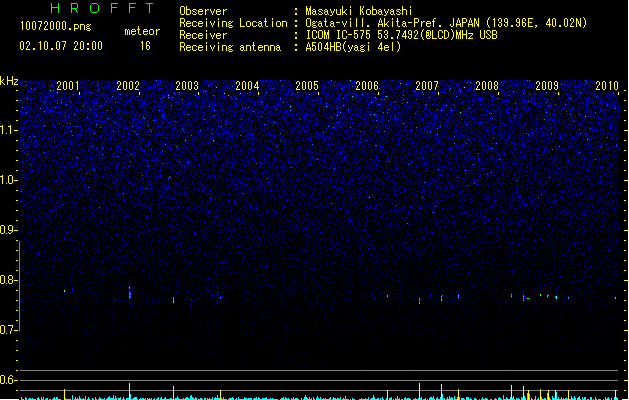Click the 'Receiving Location' label
This screenshot has height=400, width=629.
pyautogui.click(x=233, y=23)
